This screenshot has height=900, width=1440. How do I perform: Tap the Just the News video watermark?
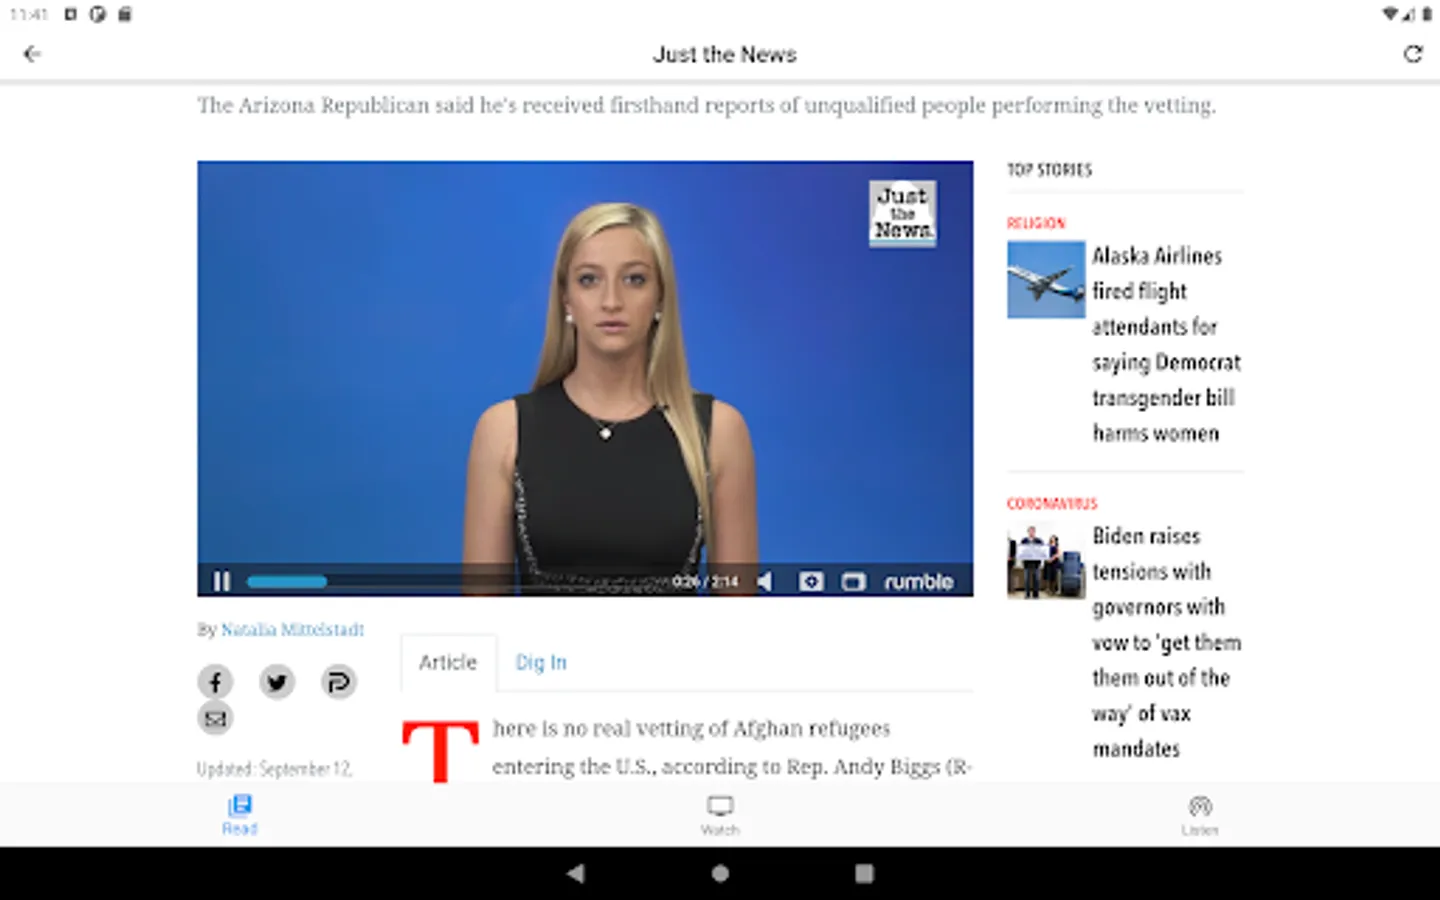pyautogui.click(x=902, y=213)
